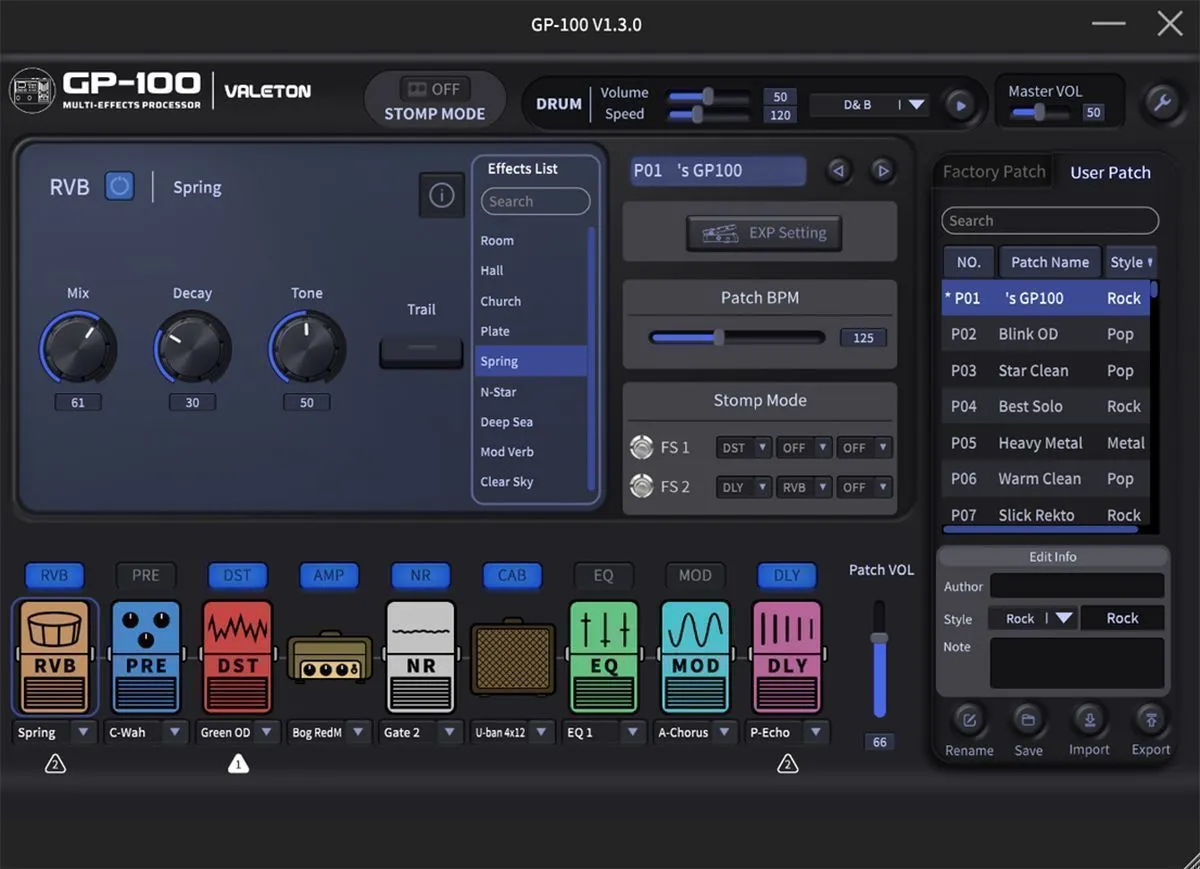Play the drum machine
The width and height of the screenshot is (1200, 869).
coord(960,104)
